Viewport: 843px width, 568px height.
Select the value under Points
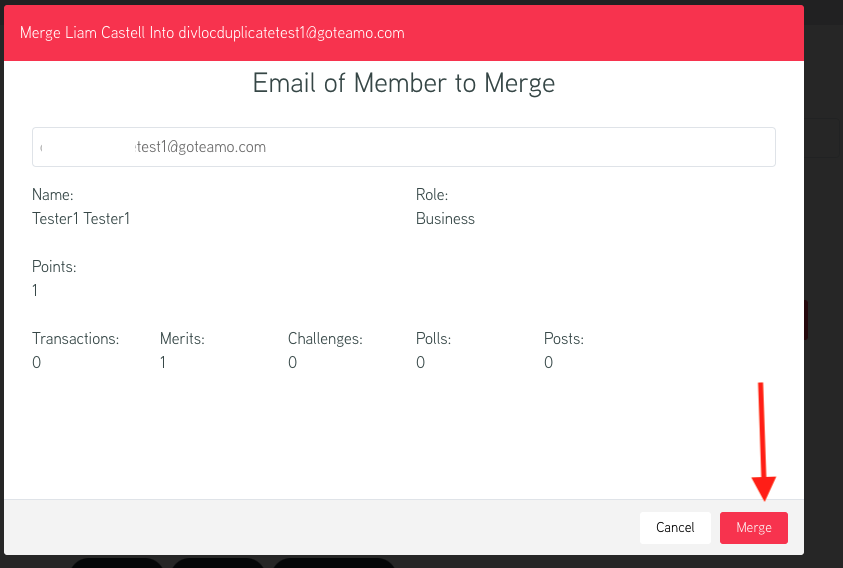click(35, 290)
